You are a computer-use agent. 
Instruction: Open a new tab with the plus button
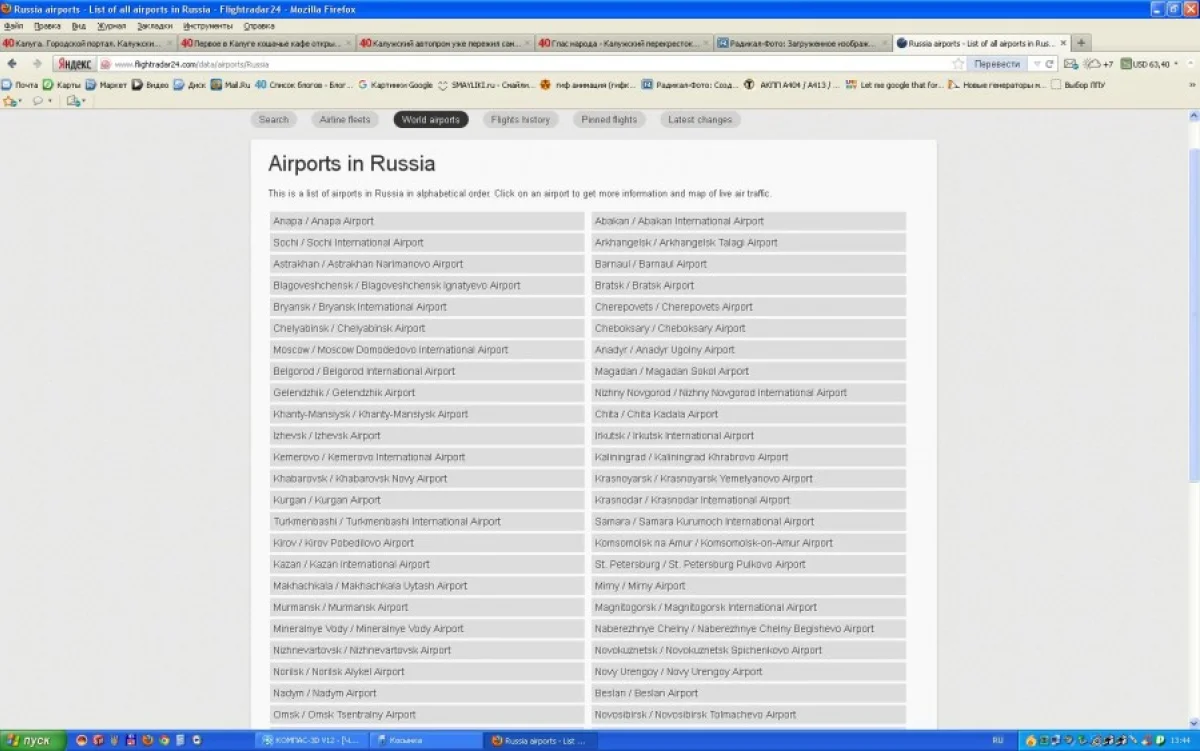tap(1081, 43)
